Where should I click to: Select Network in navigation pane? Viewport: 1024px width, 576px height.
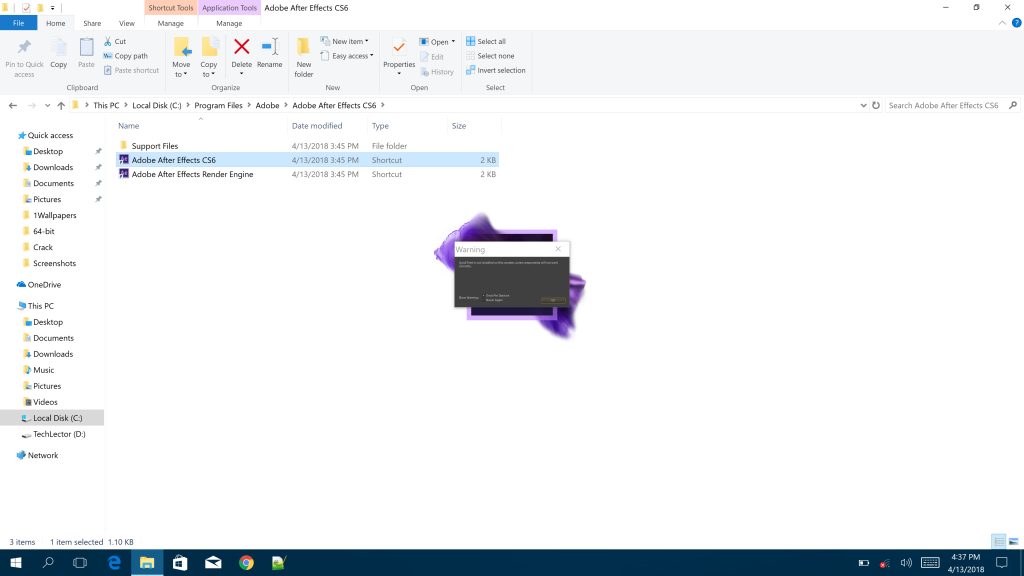42,455
